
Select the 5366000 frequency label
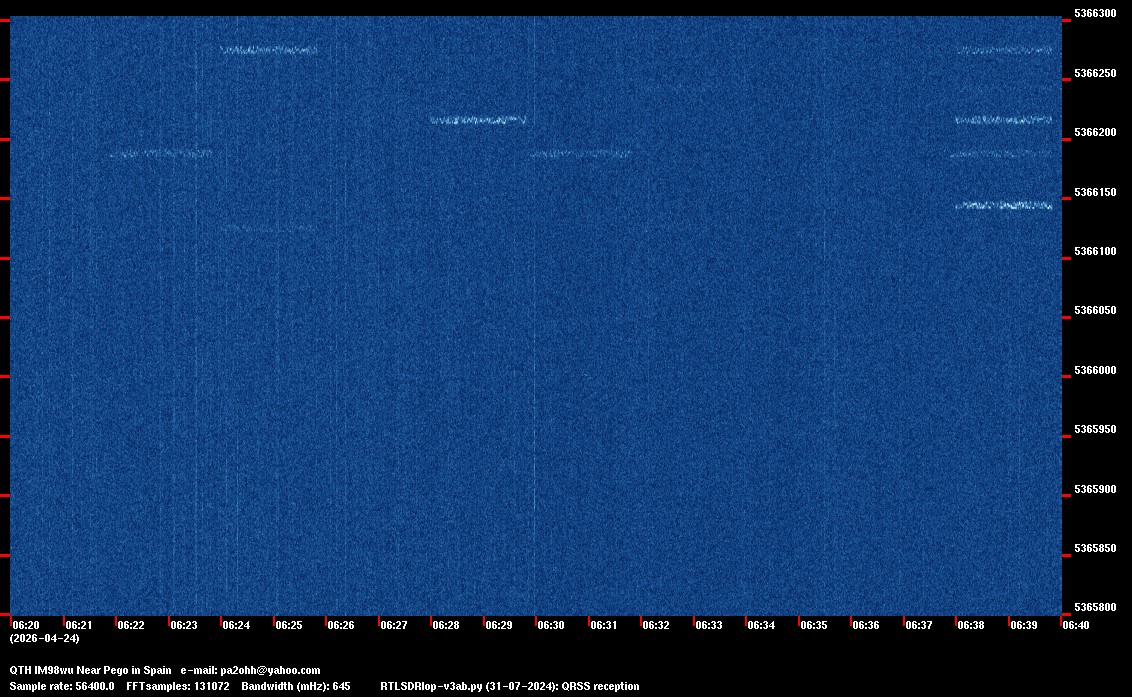[1094, 370]
